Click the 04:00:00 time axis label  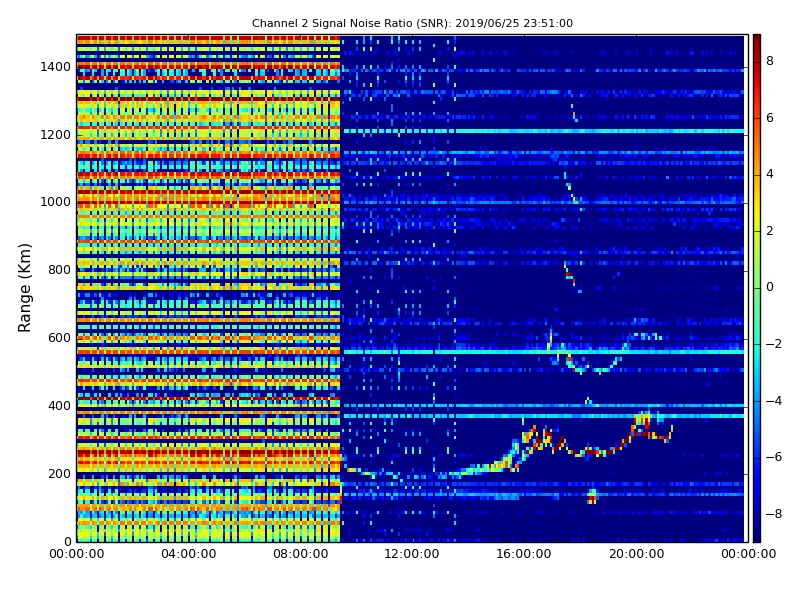(x=189, y=554)
